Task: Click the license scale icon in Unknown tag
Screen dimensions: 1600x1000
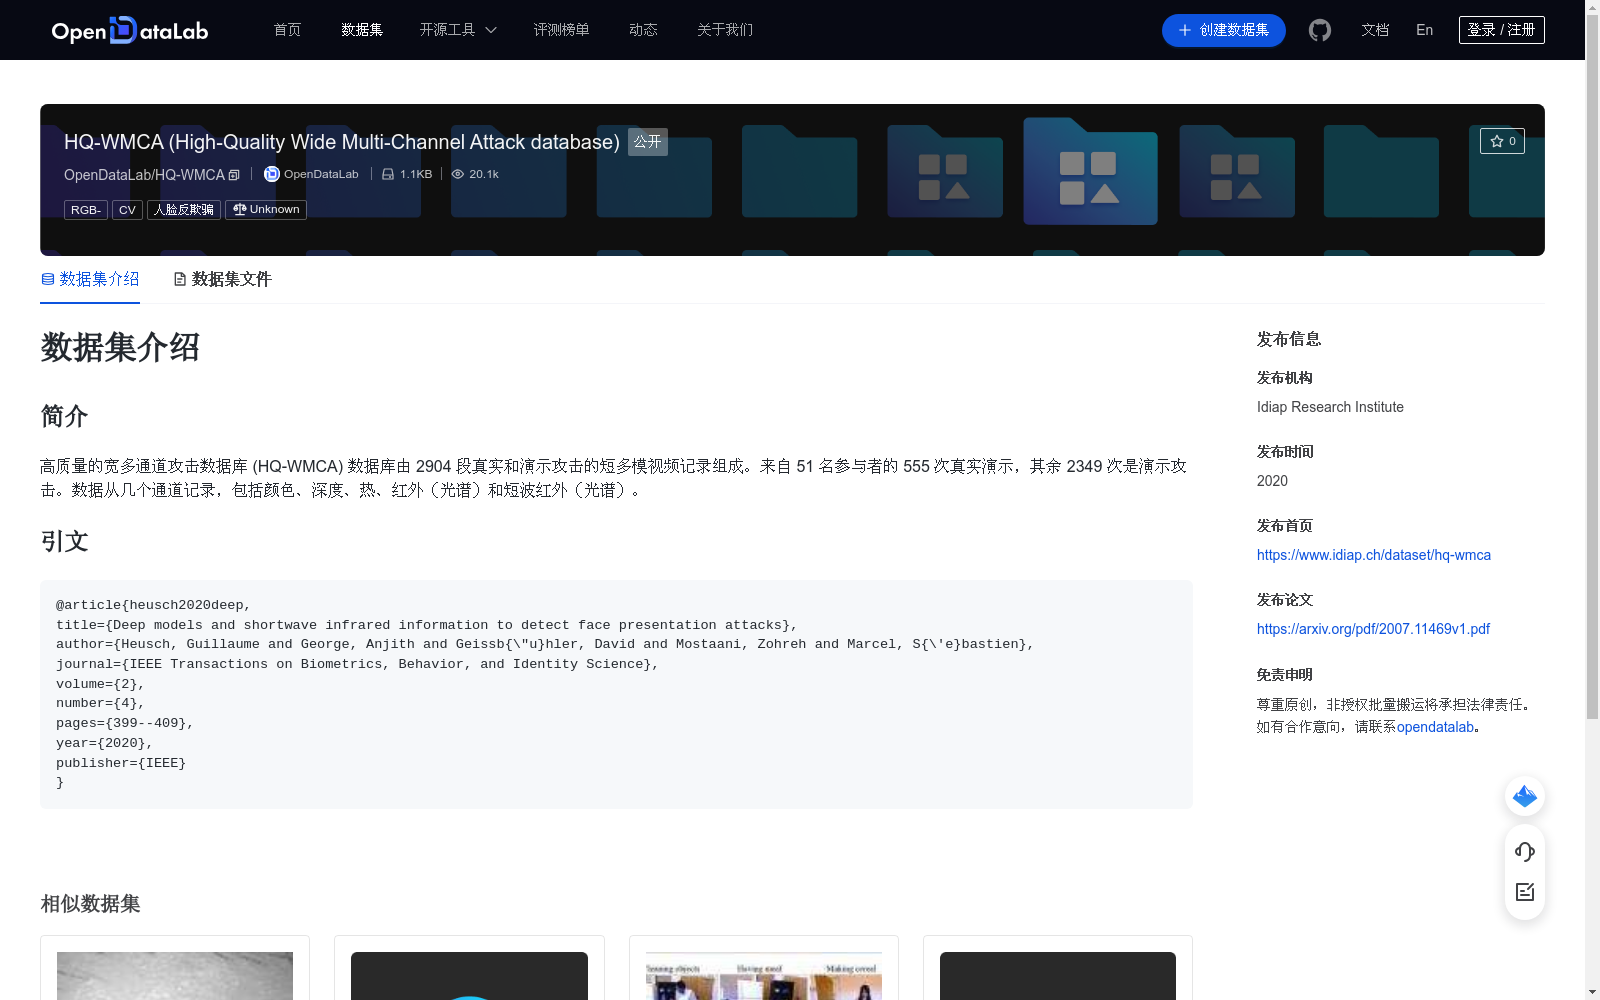Action: 239,209
